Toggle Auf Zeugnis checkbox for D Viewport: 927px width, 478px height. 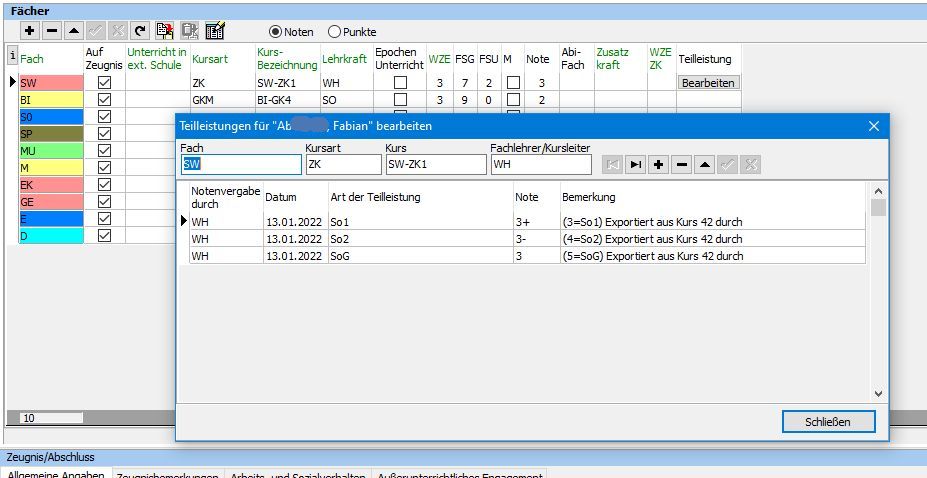coord(104,235)
